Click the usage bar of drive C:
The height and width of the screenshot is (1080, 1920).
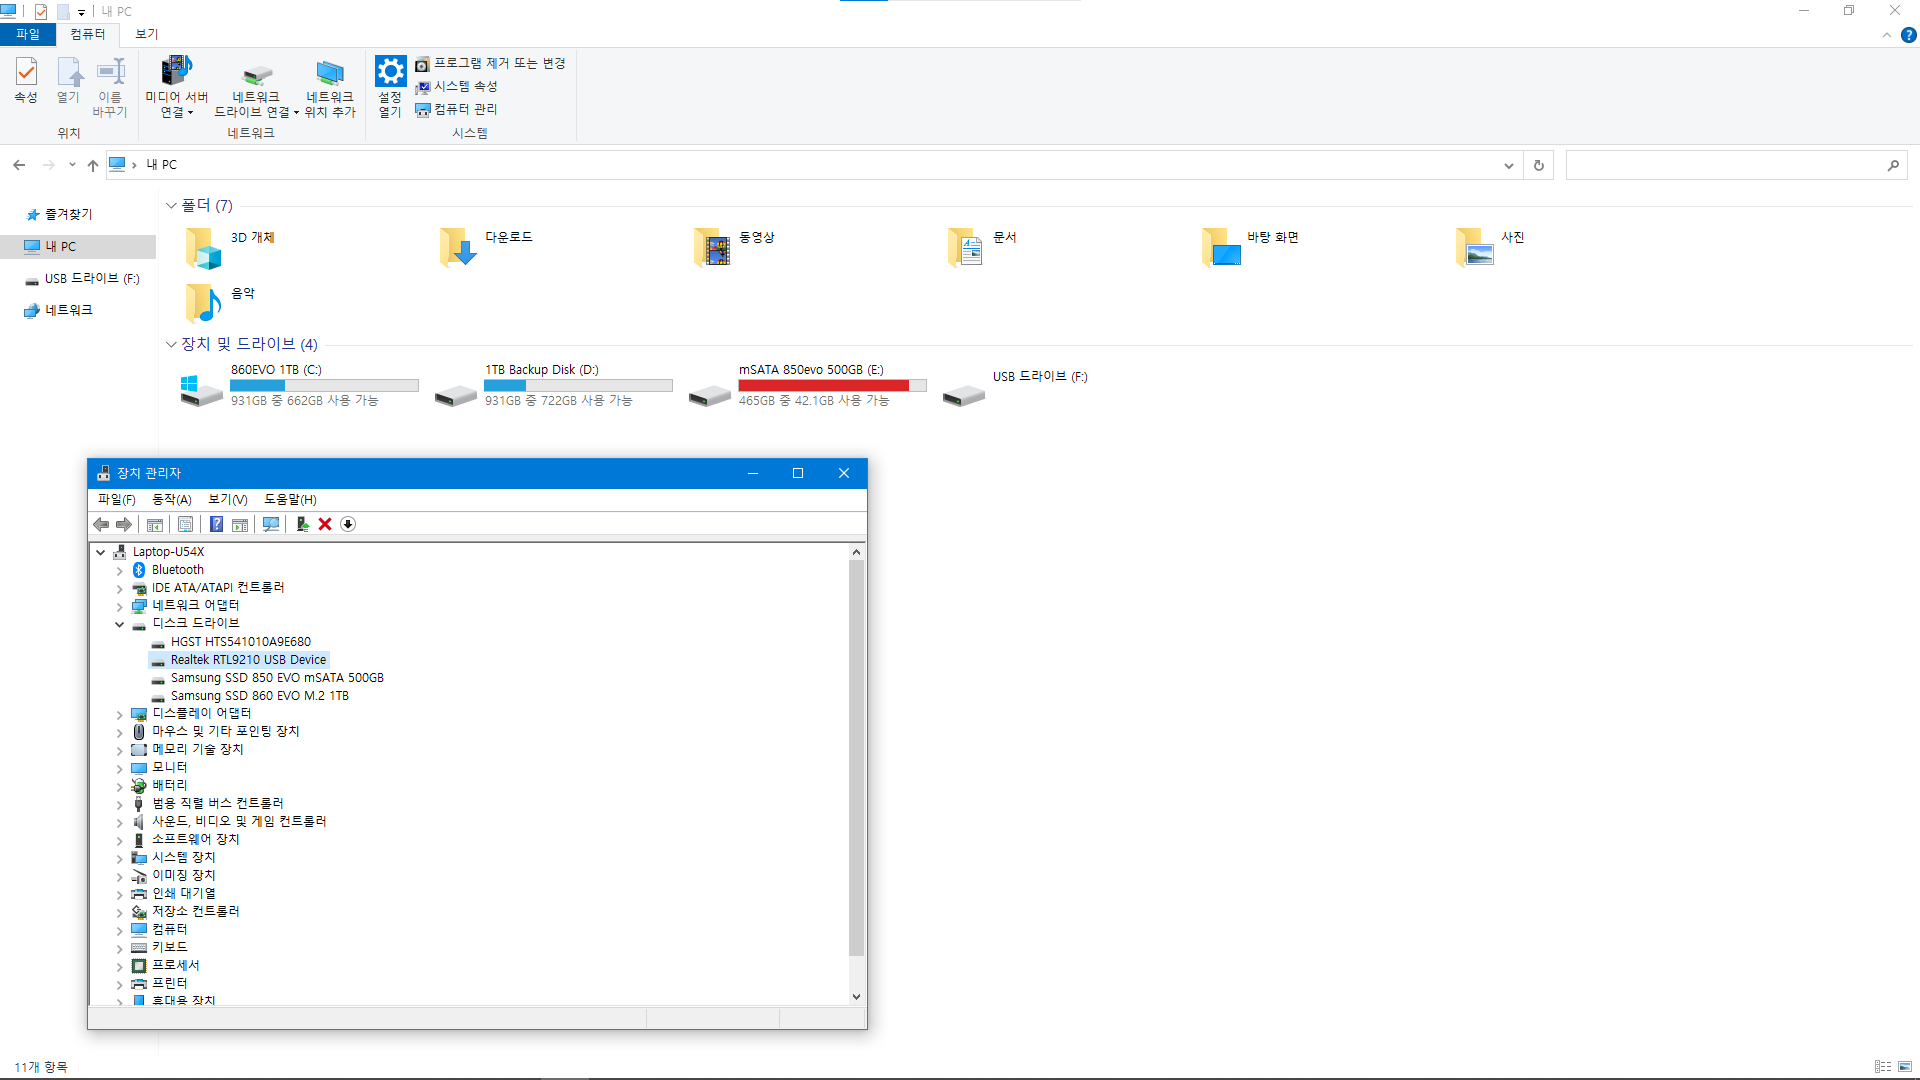pyautogui.click(x=324, y=386)
